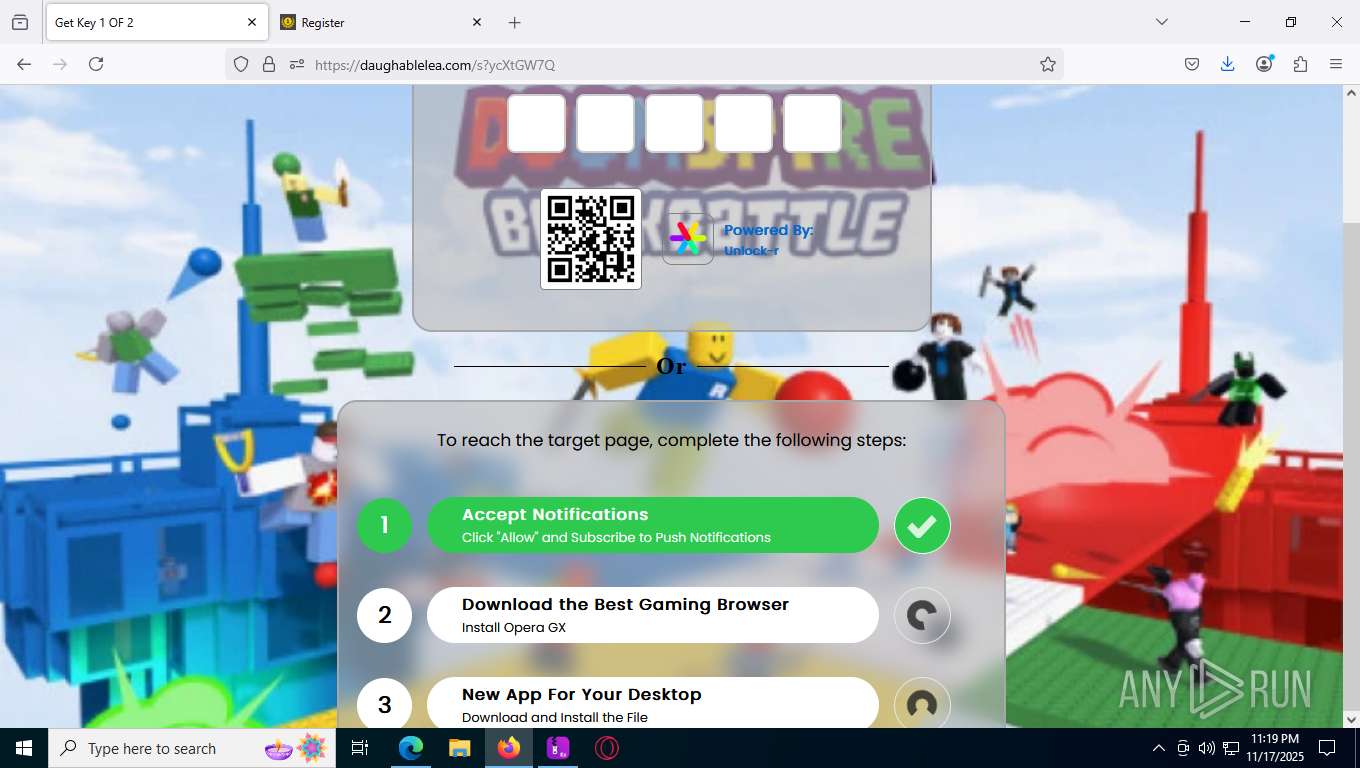Reload the current page
Viewport: 1360px width, 768px height.
pyautogui.click(x=96, y=64)
